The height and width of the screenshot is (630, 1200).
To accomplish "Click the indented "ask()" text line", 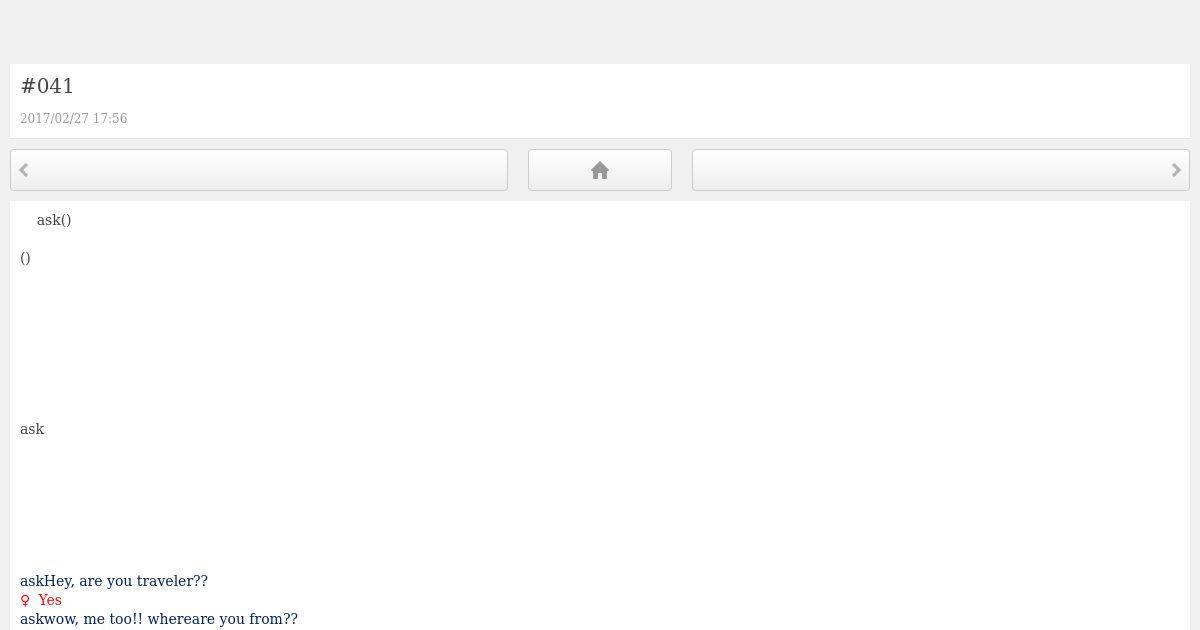I will coord(54,220).
